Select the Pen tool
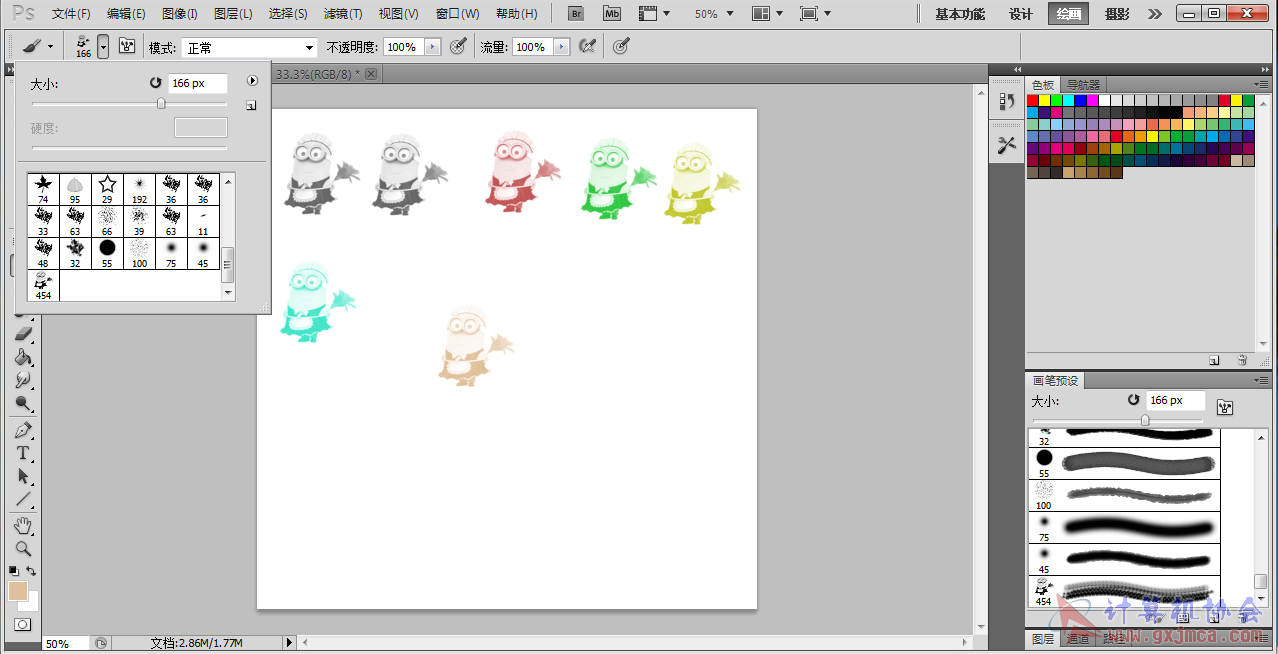This screenshot has height=654, width=1278. [x=23, y=431]
